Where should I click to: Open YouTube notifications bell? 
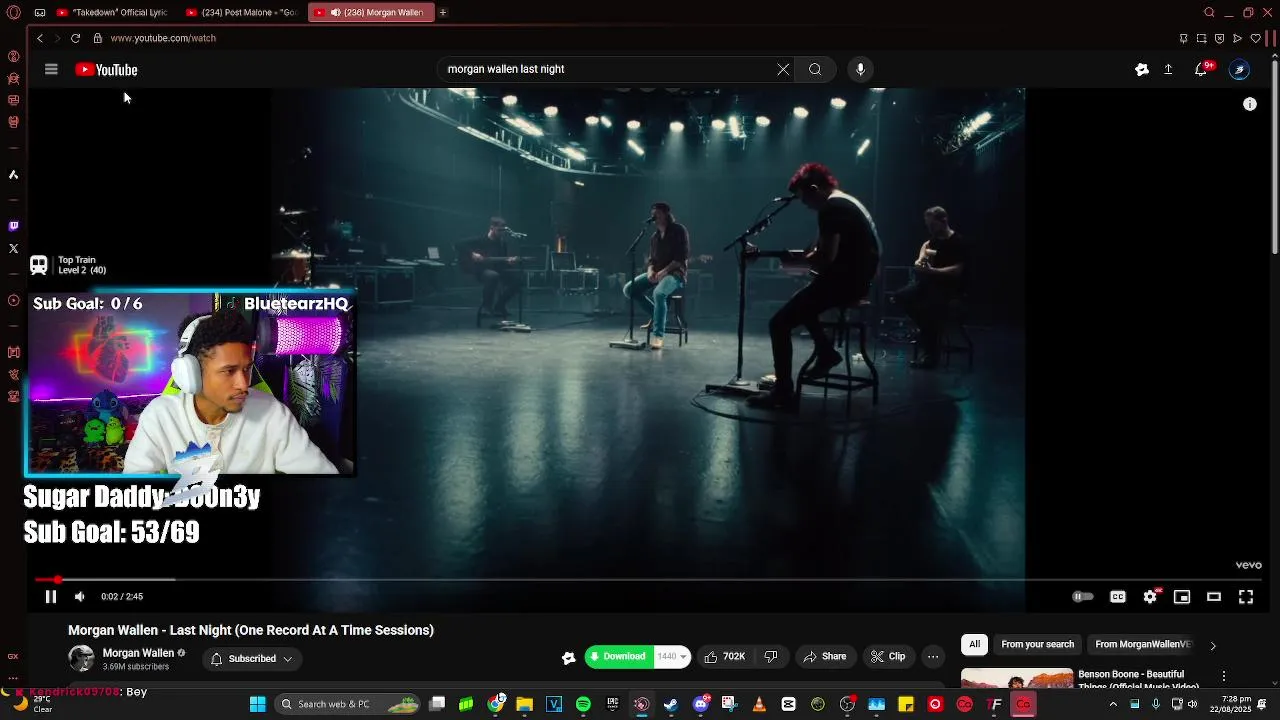point(1201,69)
